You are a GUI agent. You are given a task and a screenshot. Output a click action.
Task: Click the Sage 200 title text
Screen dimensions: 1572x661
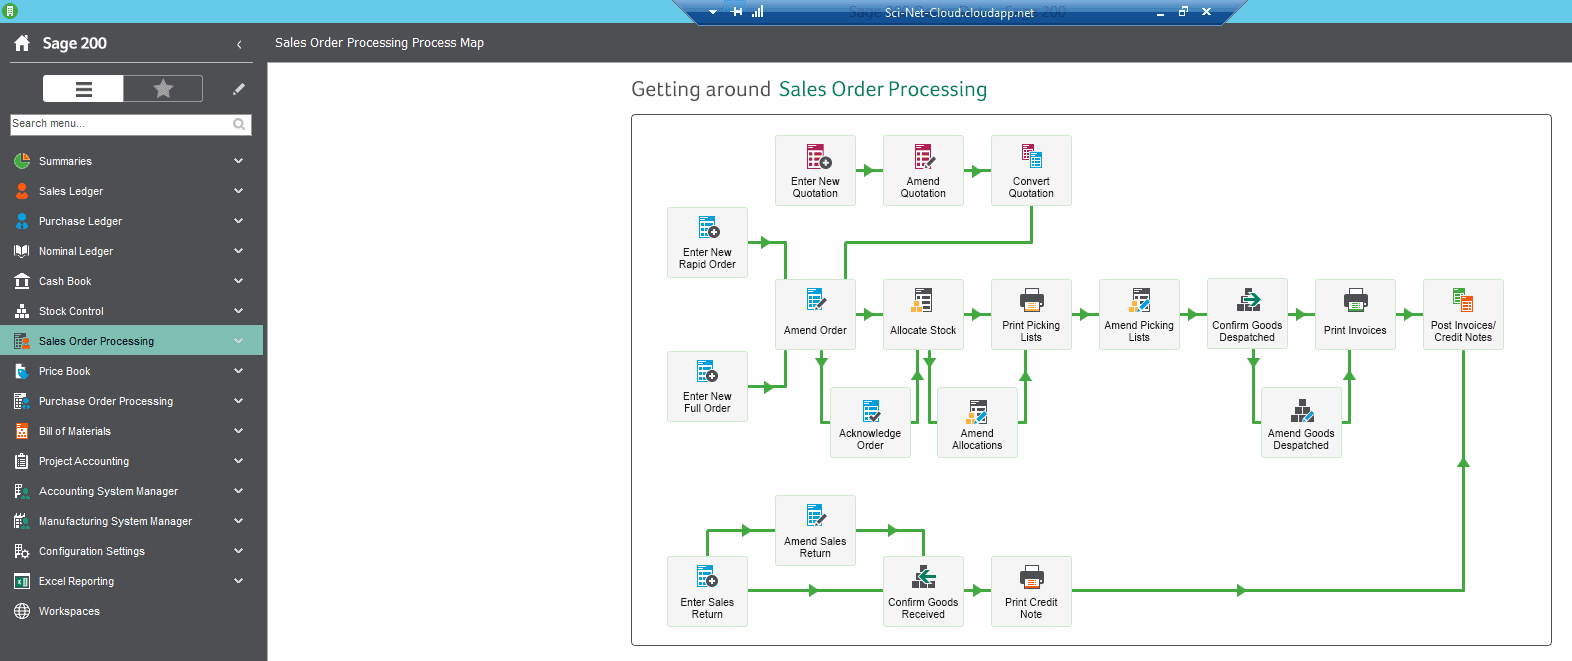(74, 43)
